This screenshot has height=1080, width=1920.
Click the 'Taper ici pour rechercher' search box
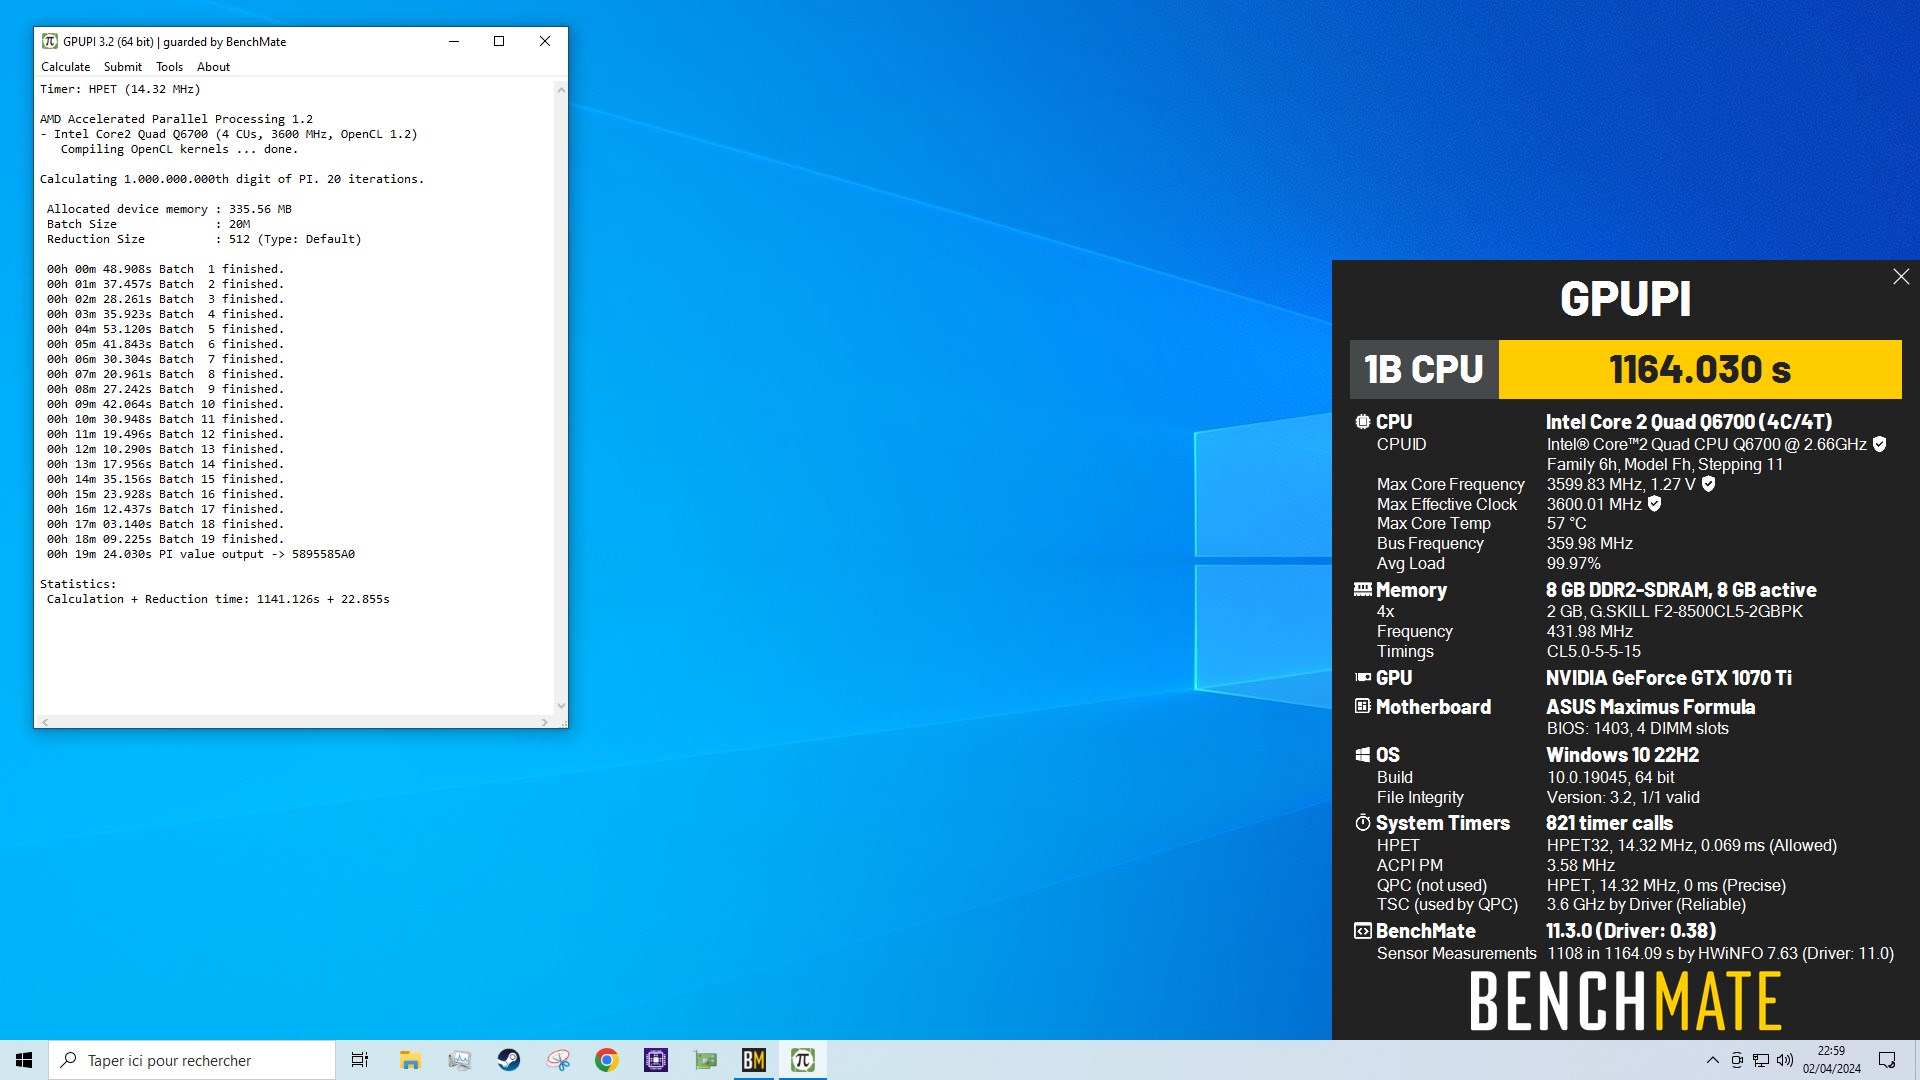[x=192, y=1060]
